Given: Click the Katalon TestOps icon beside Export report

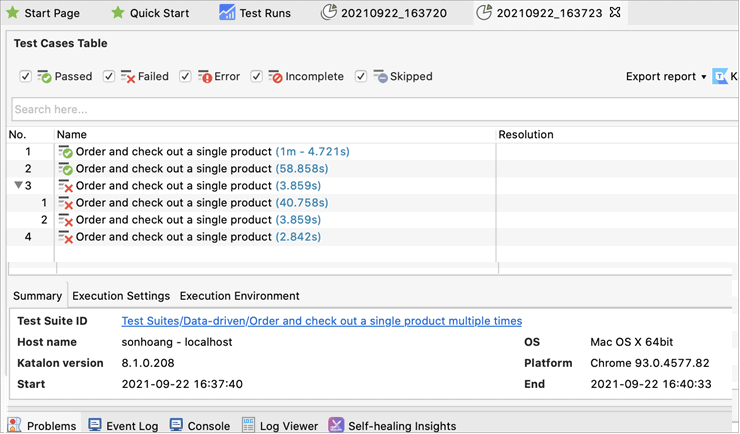Looking at the screenshot, I should (720, 76).
